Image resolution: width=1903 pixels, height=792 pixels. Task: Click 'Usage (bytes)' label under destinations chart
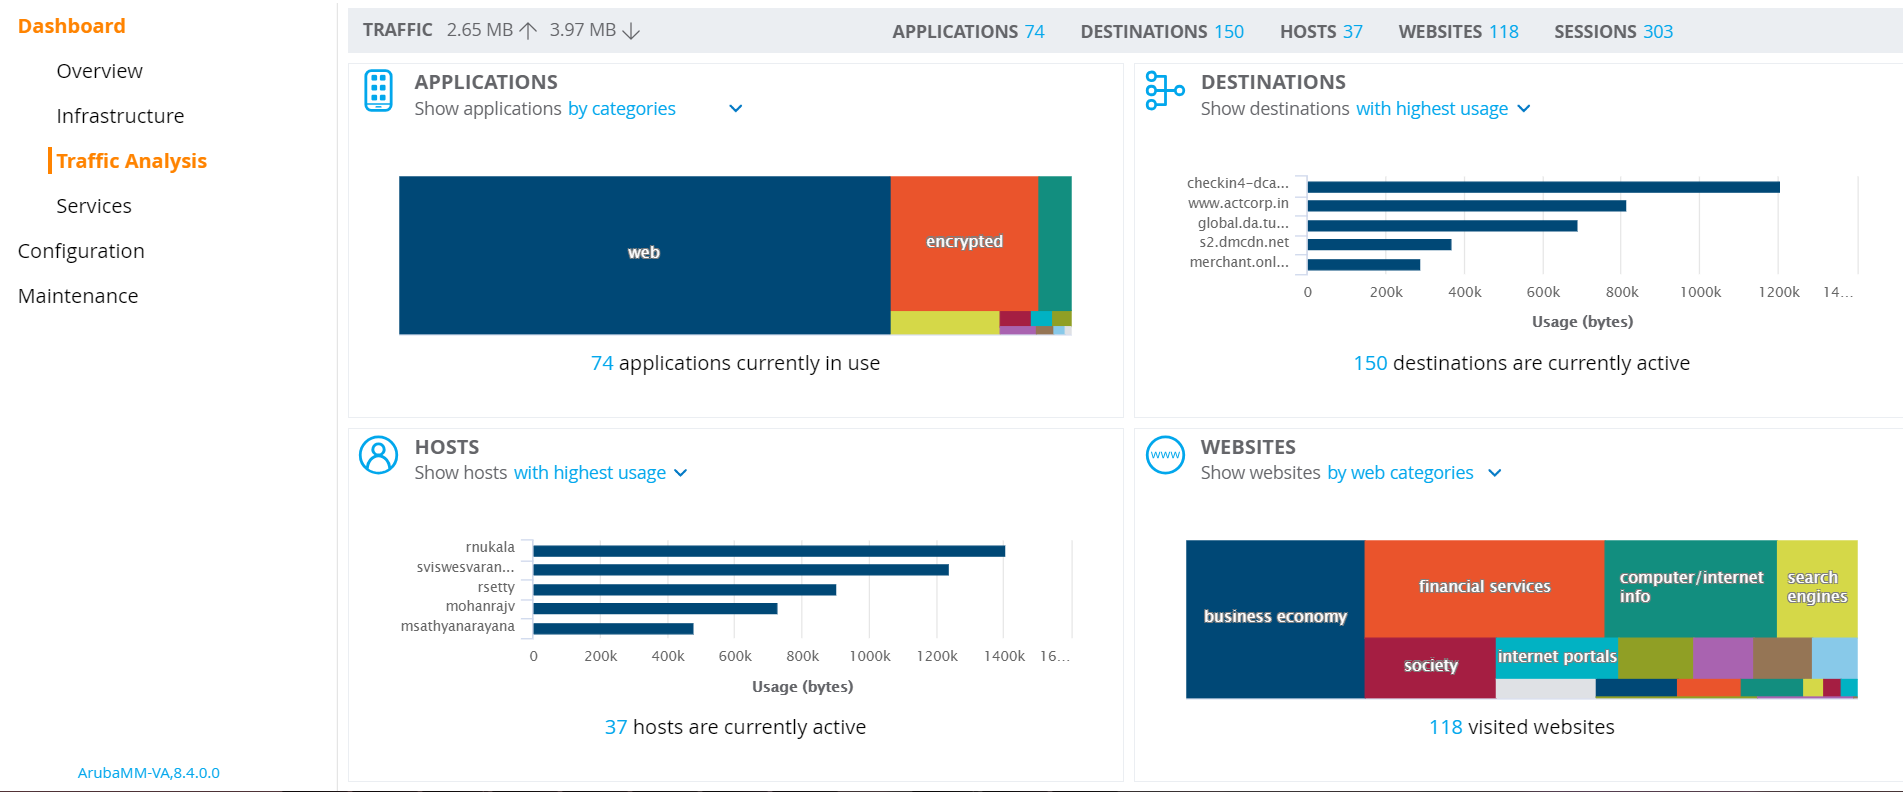click(1582, 322)
